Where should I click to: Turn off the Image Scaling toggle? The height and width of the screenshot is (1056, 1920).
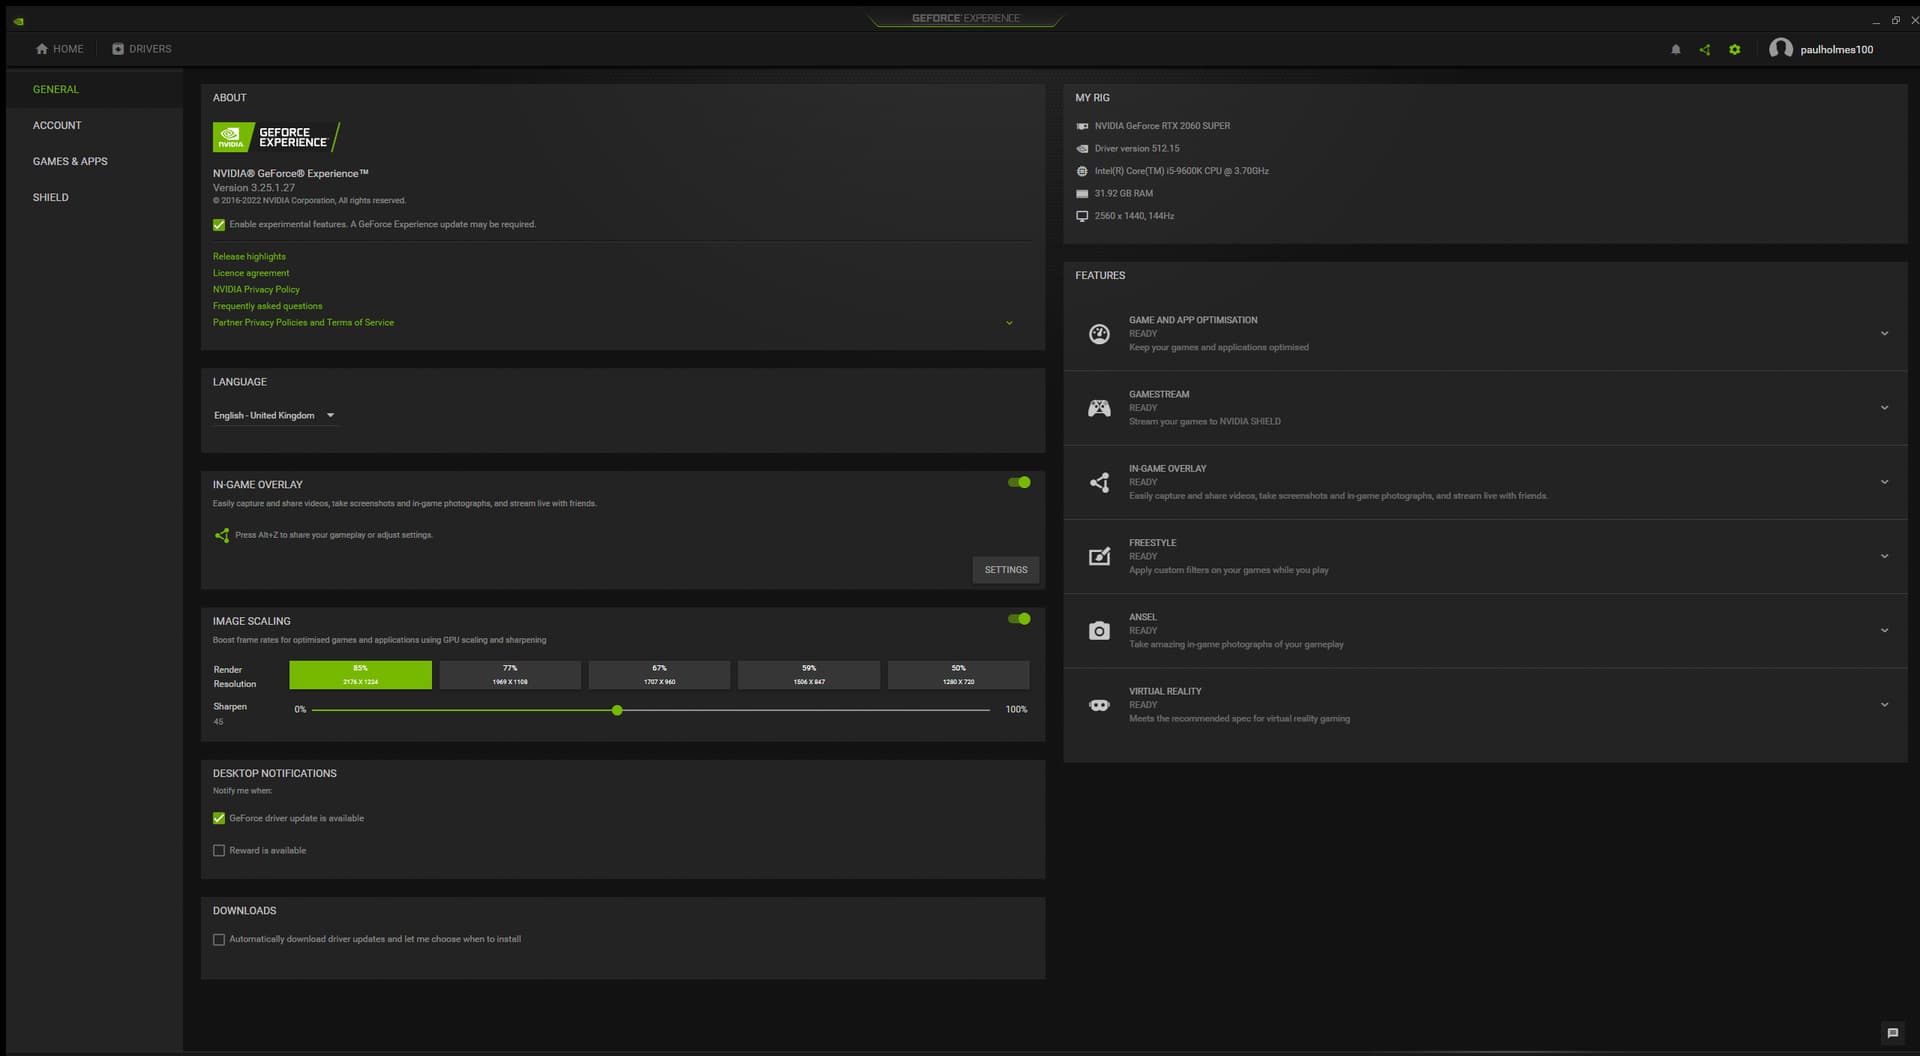pos(1019,619)
